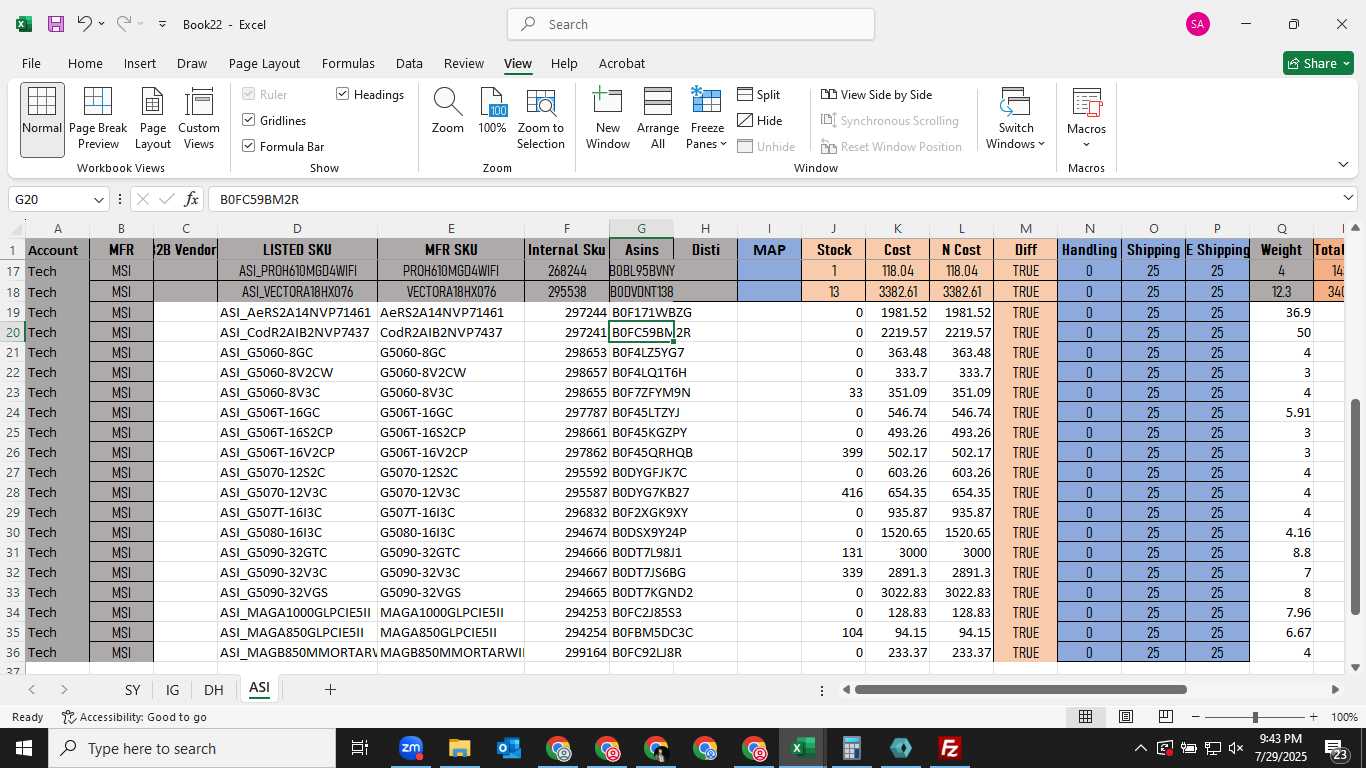
Task: Click Accessibility: Good to go status
Action: coord(134,717)
